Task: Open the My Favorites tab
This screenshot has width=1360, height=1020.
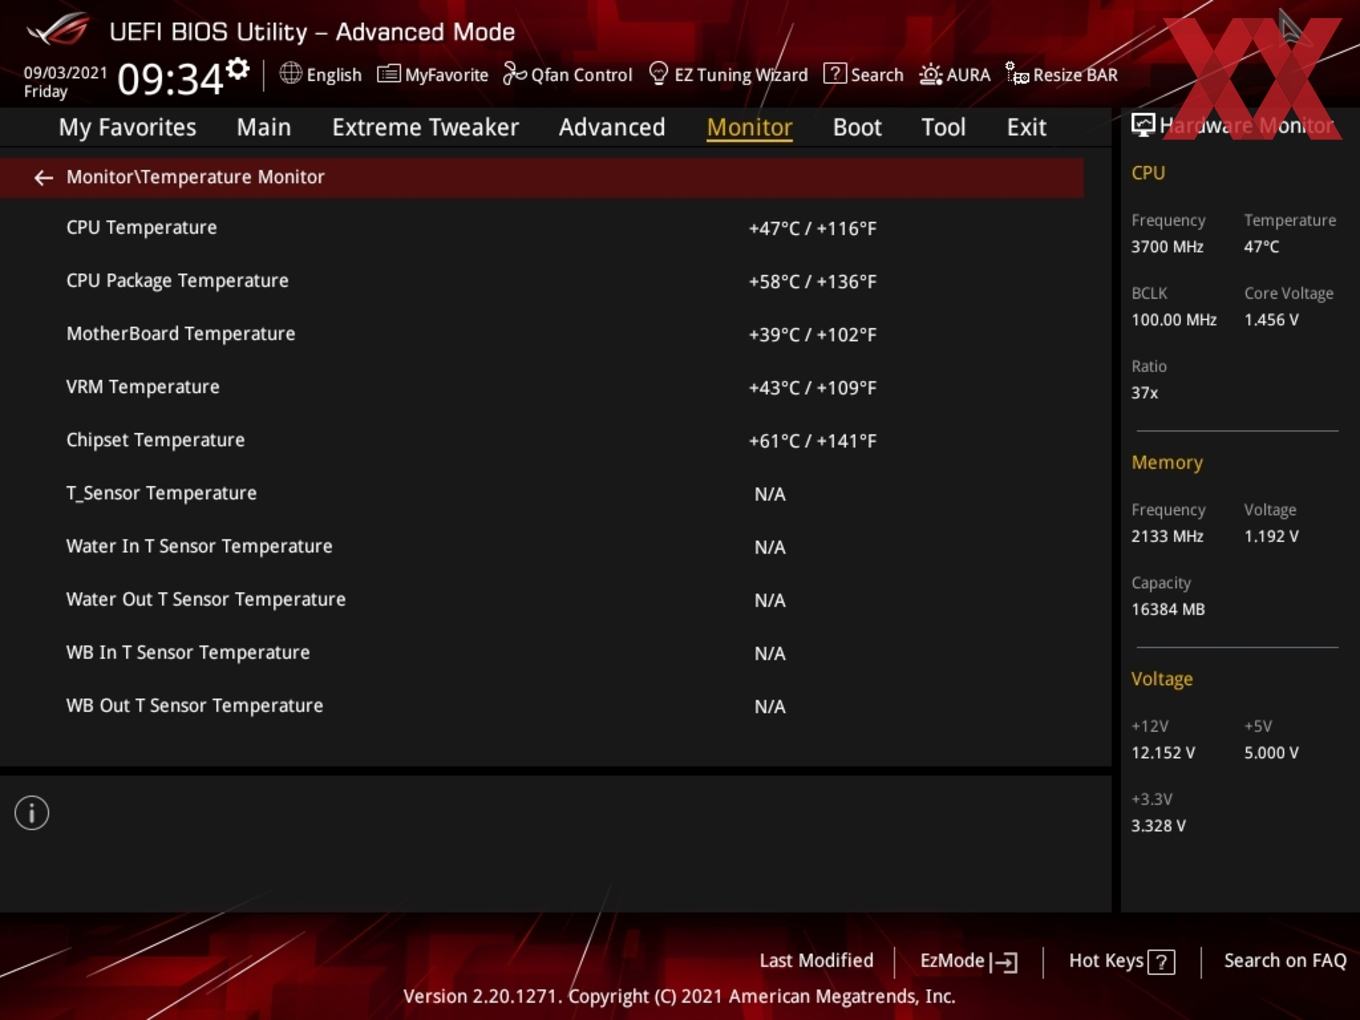Action: [127, 127]
